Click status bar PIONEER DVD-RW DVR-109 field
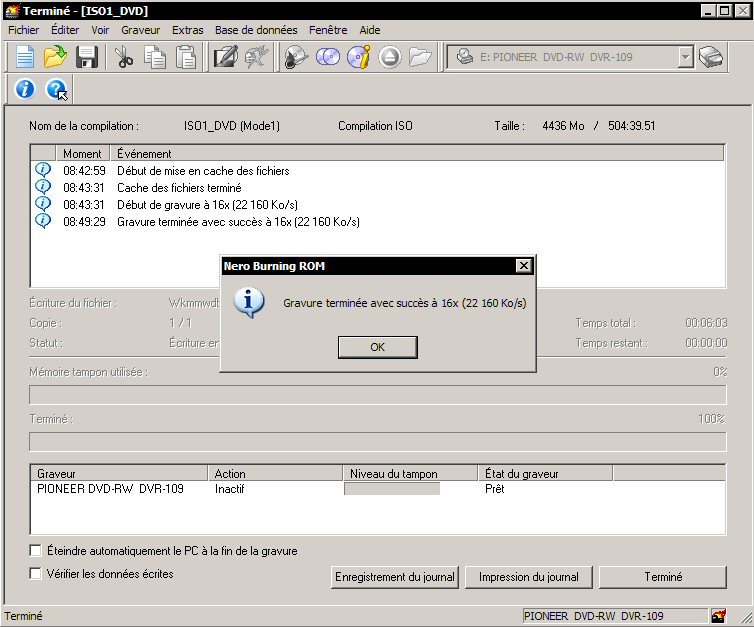The width and height of the screenshot is (754, 627). [x=615, y=615]
